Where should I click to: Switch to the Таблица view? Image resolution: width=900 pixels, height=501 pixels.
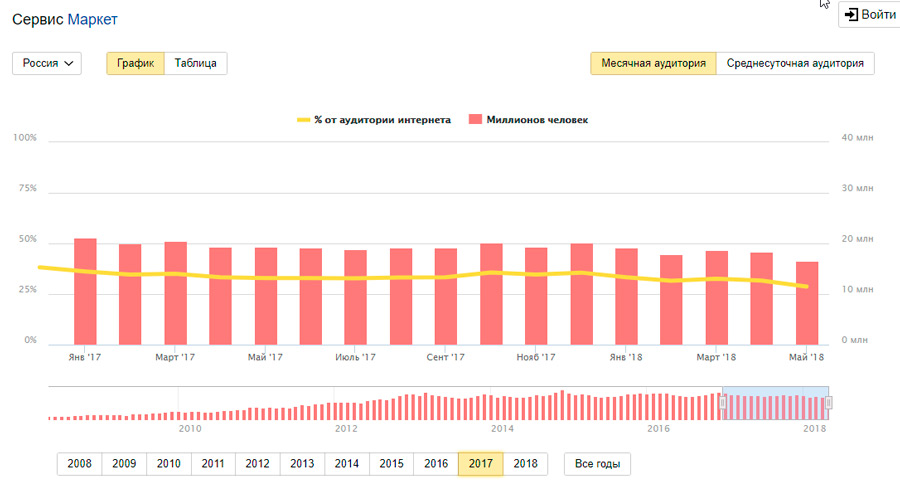coord(195,63)
